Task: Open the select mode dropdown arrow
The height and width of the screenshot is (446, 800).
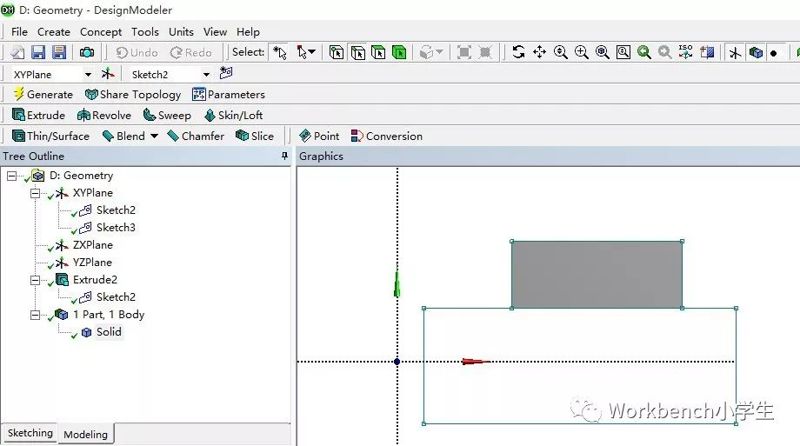Action: click(x=312, y=52)
